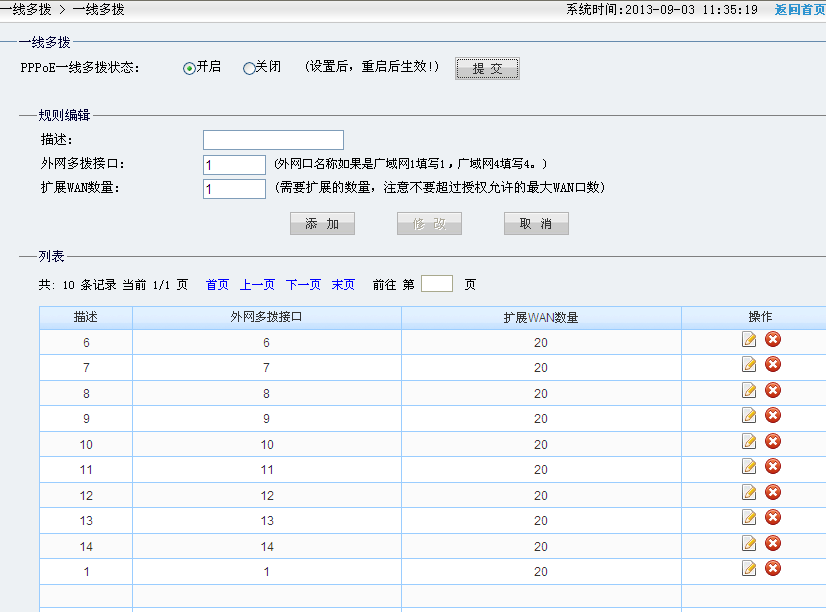Delete the rule with description 8

(773, 391)
